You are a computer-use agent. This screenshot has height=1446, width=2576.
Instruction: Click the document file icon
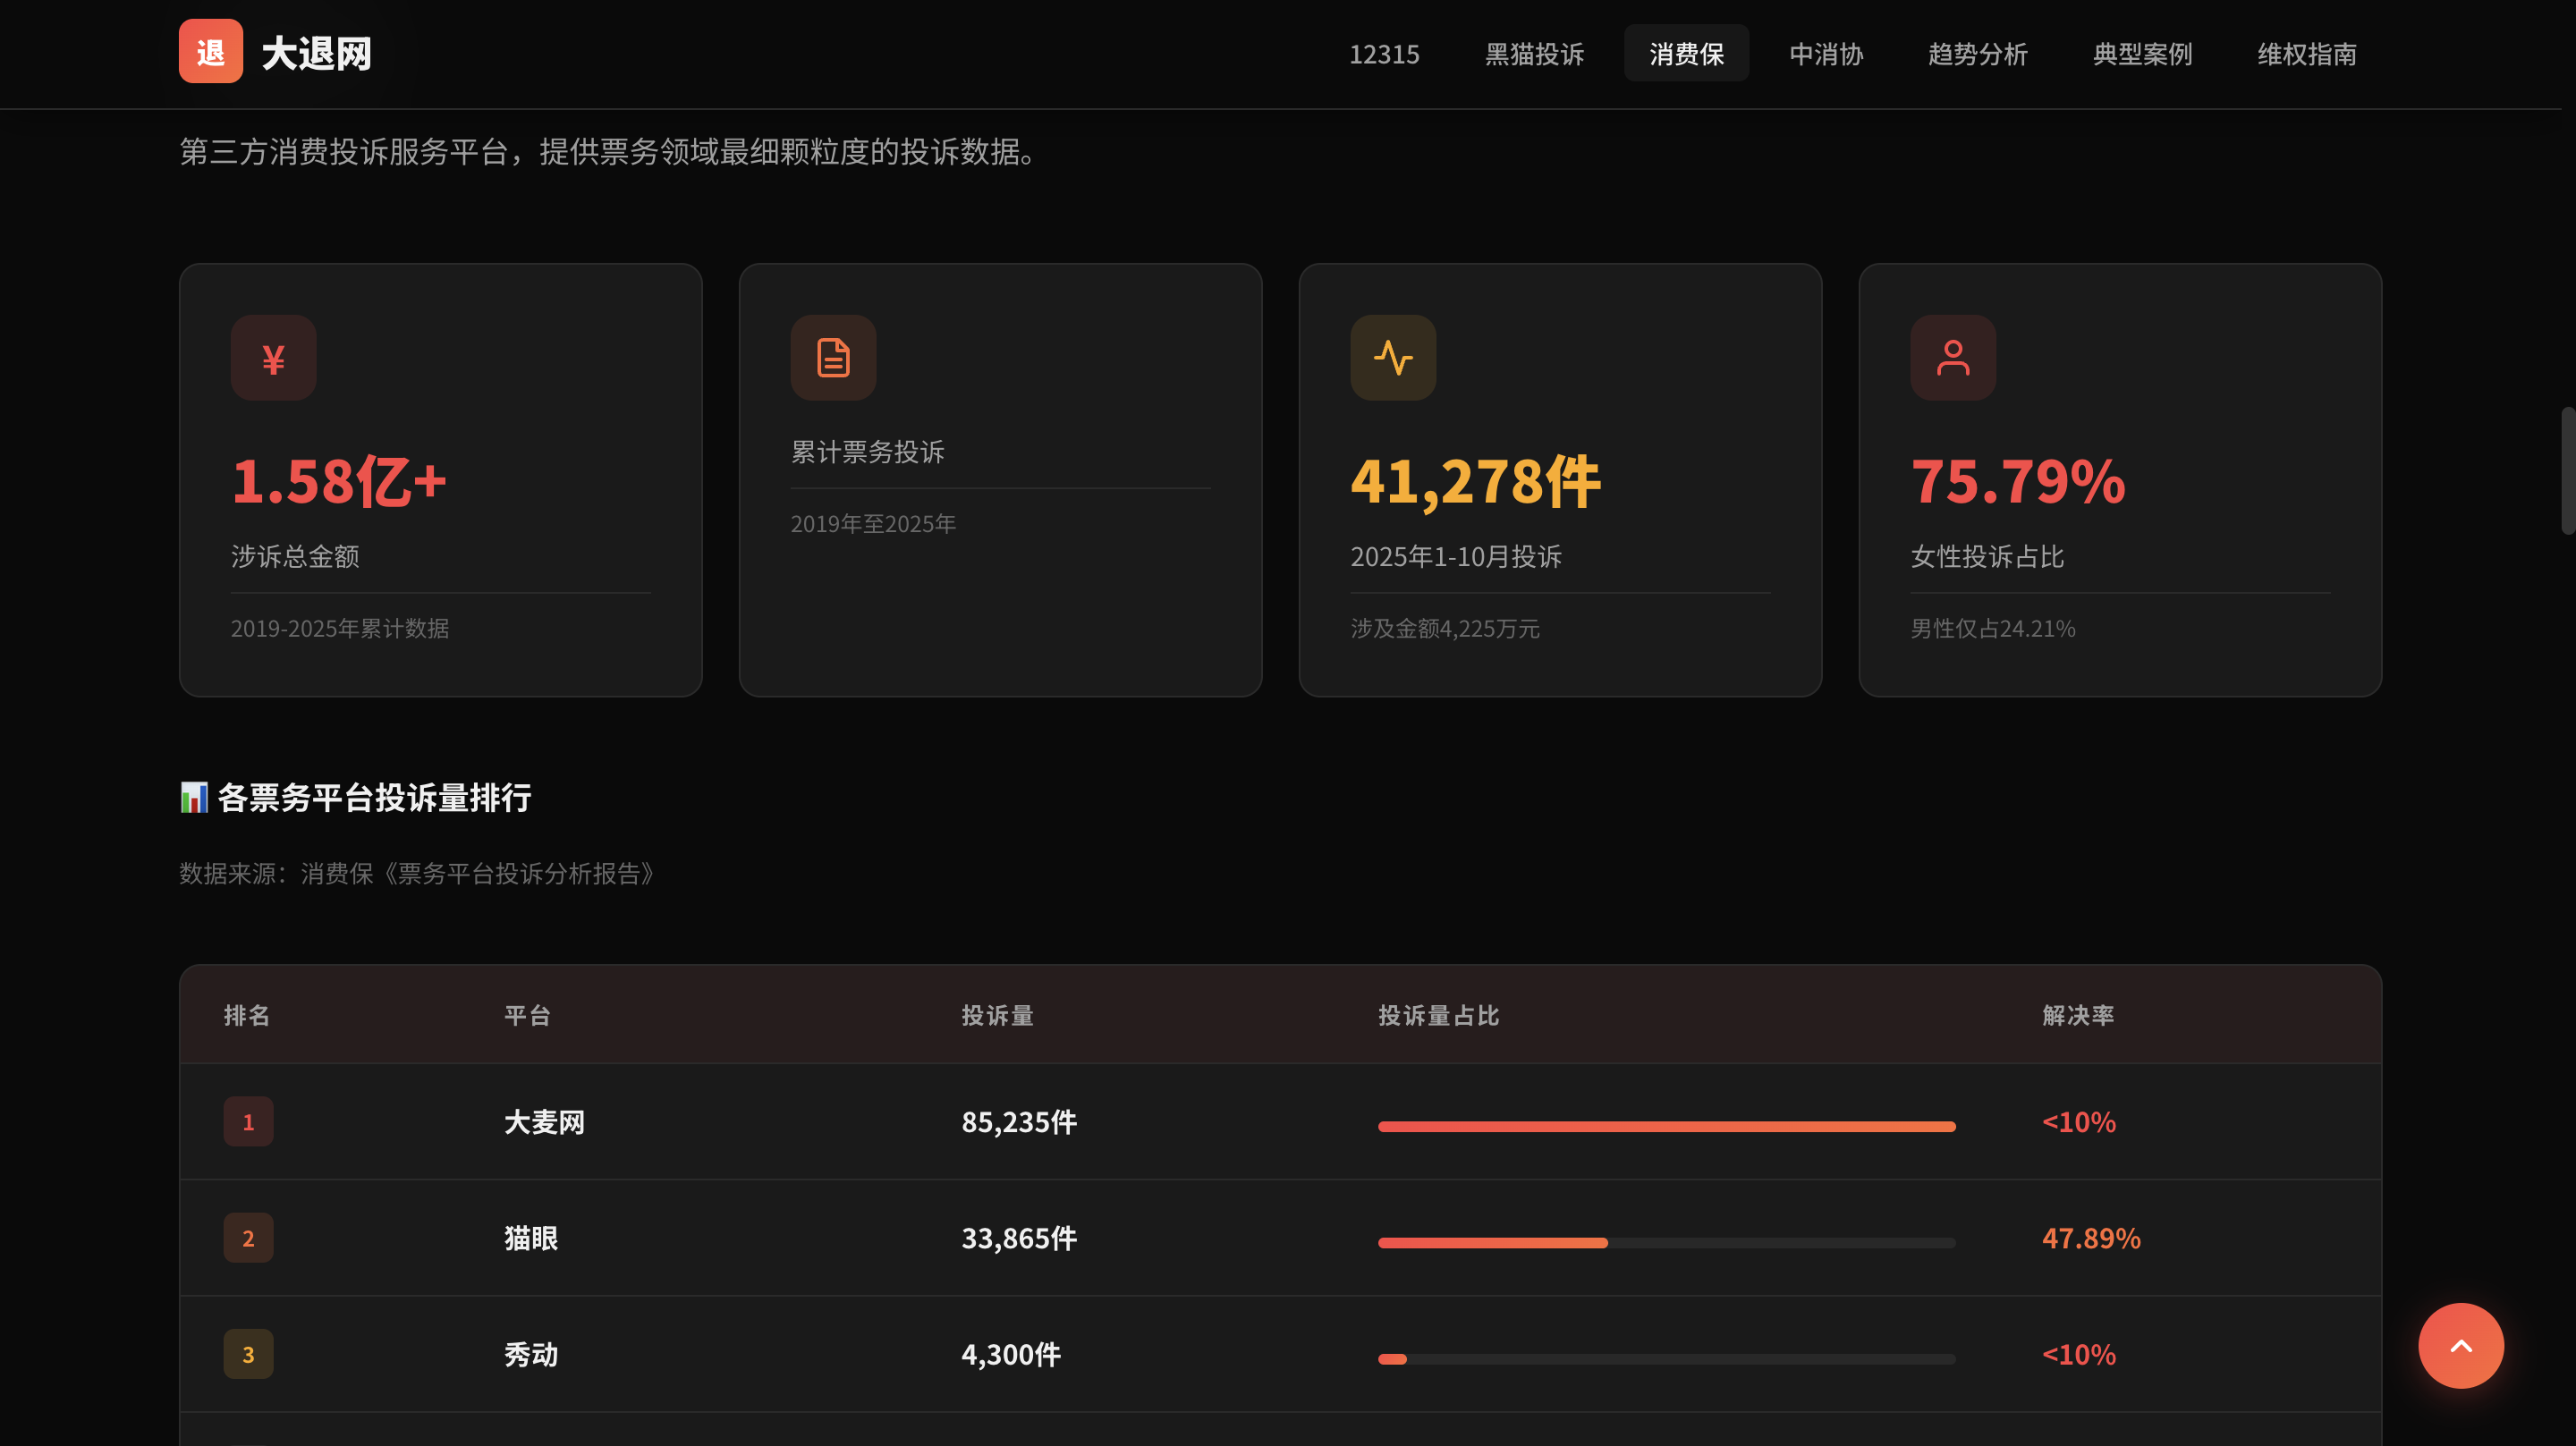833,358
